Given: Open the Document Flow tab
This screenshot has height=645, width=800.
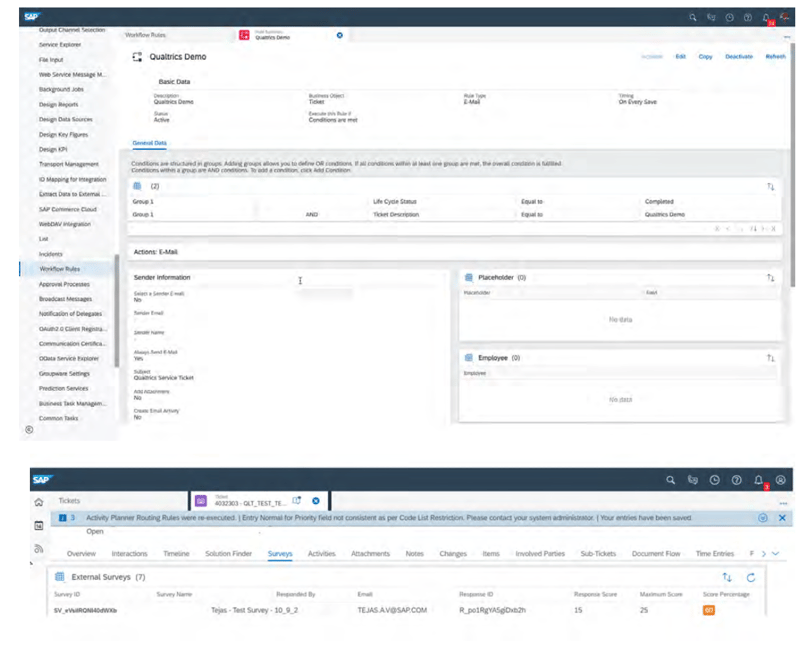Looking at the screenshot, I should 656,554.
